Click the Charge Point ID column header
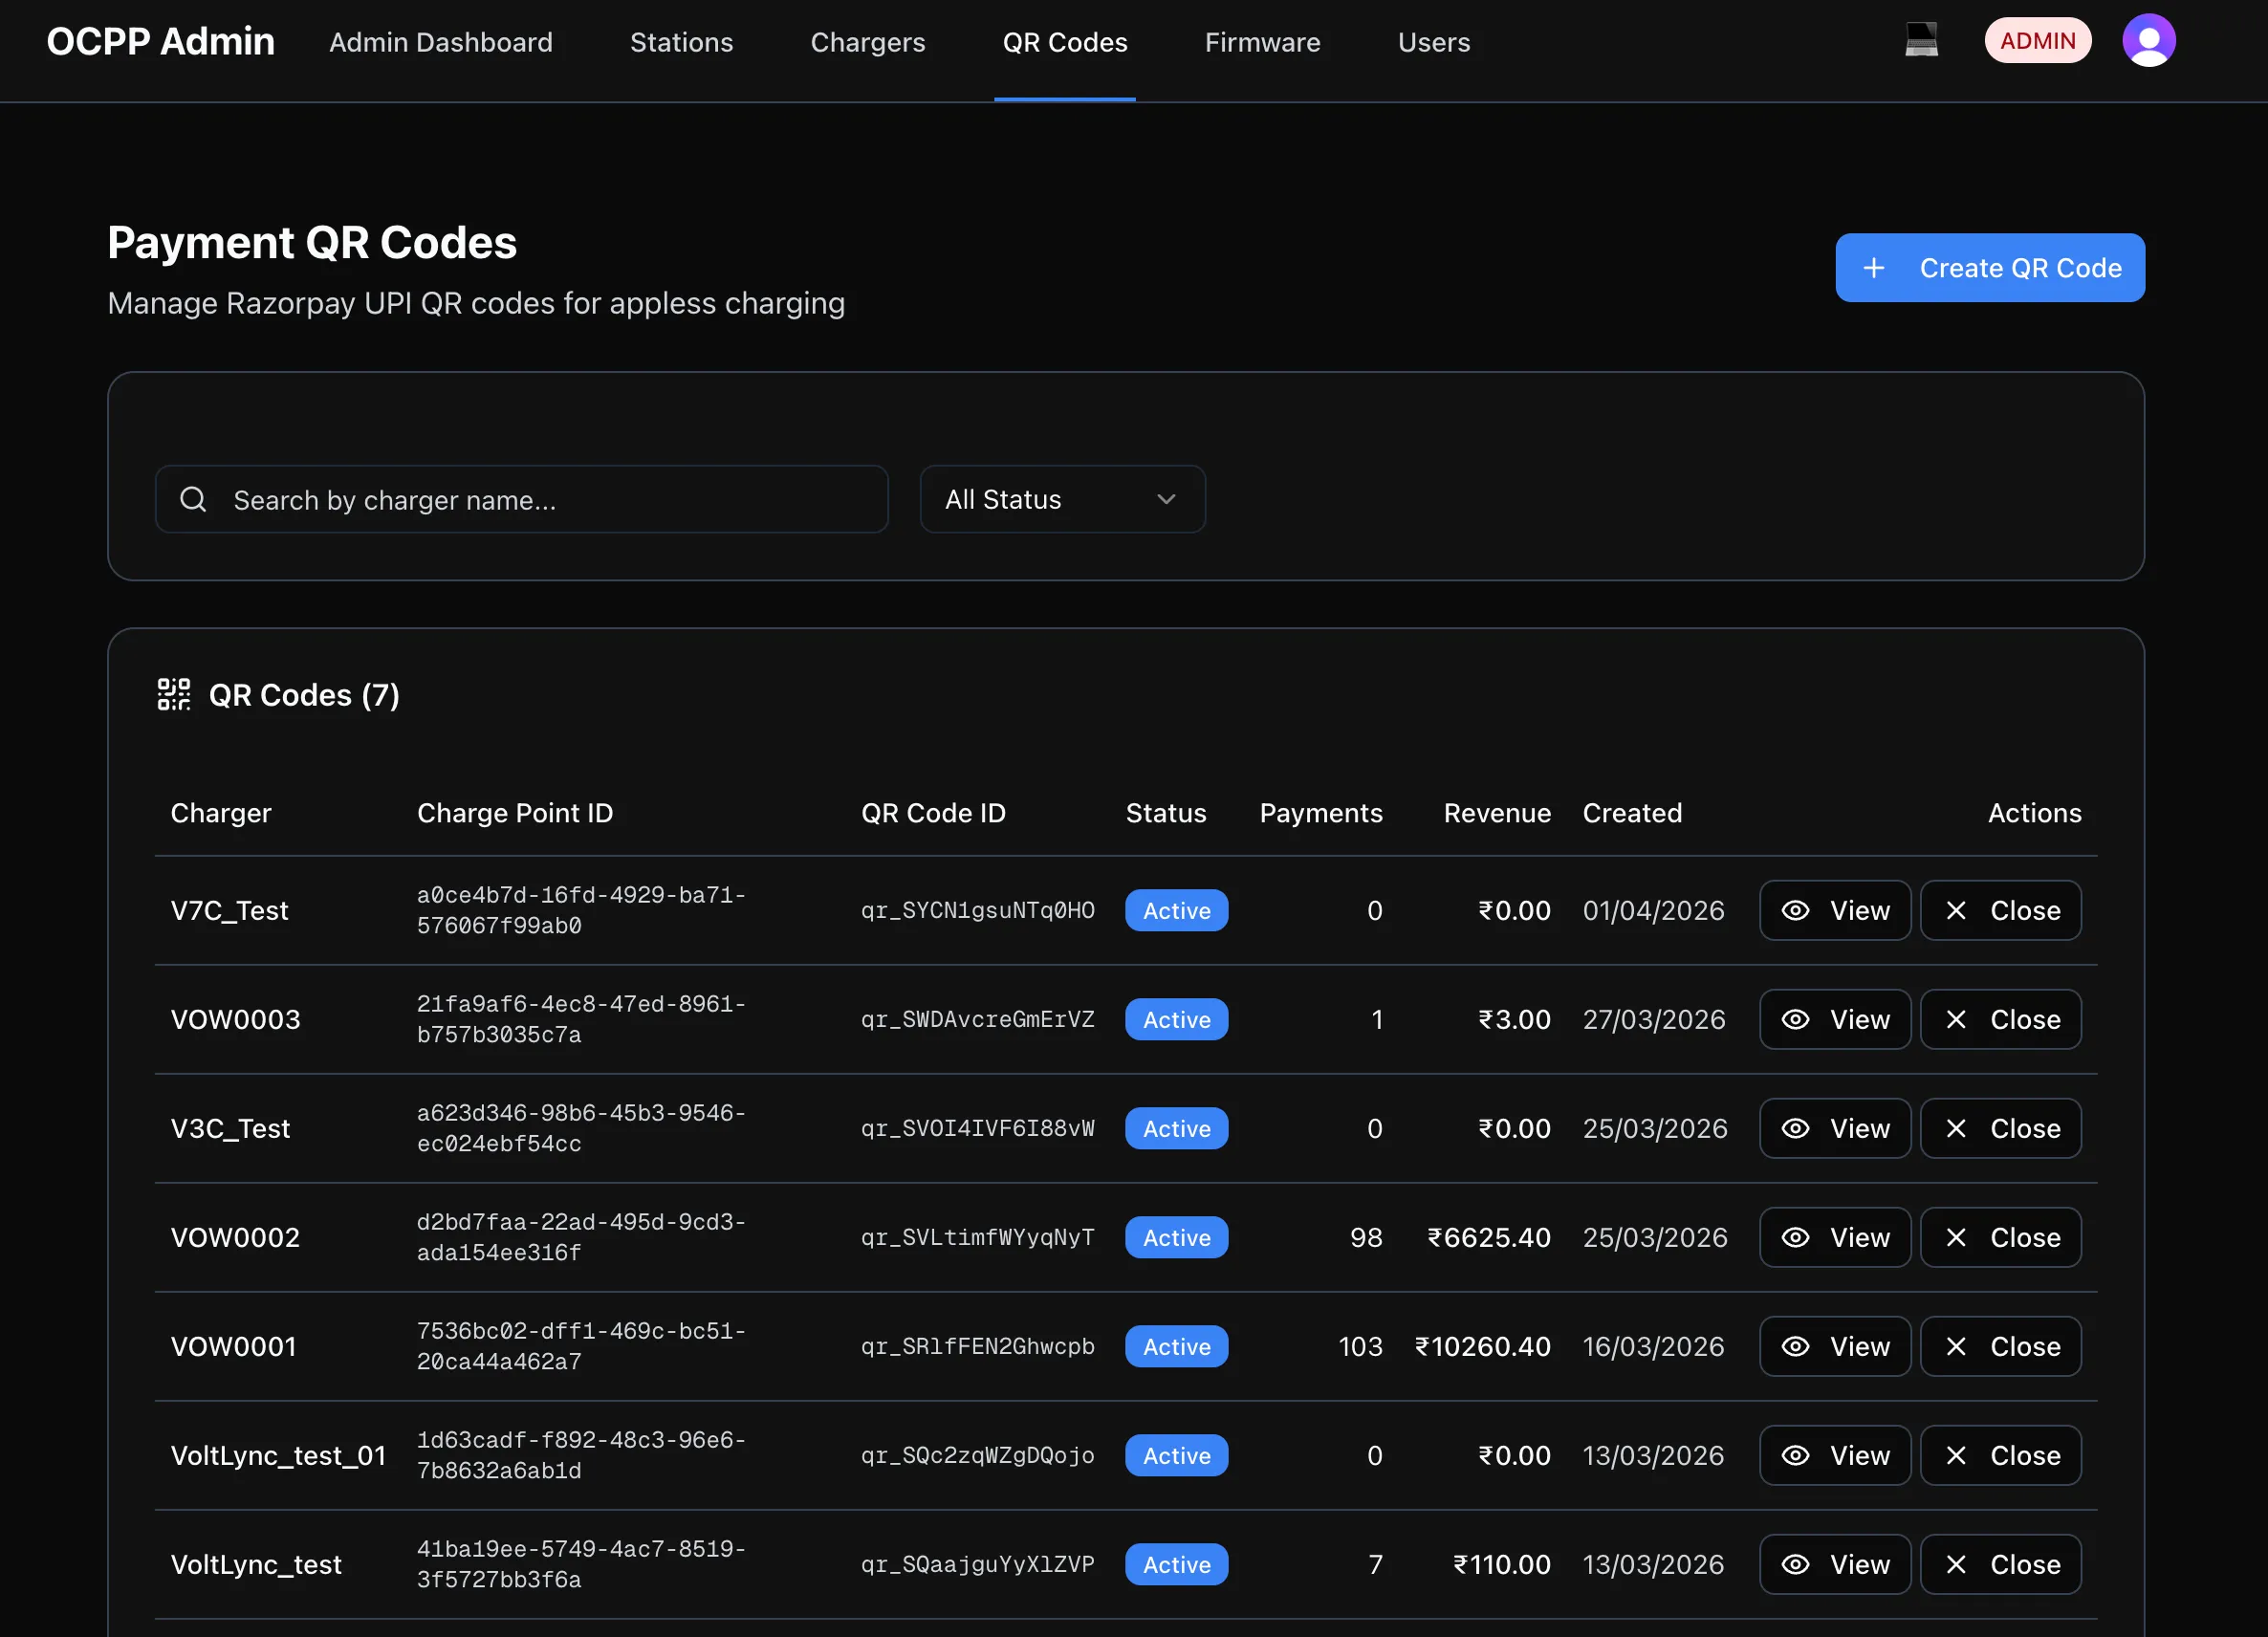 click(x=515, y=813)
